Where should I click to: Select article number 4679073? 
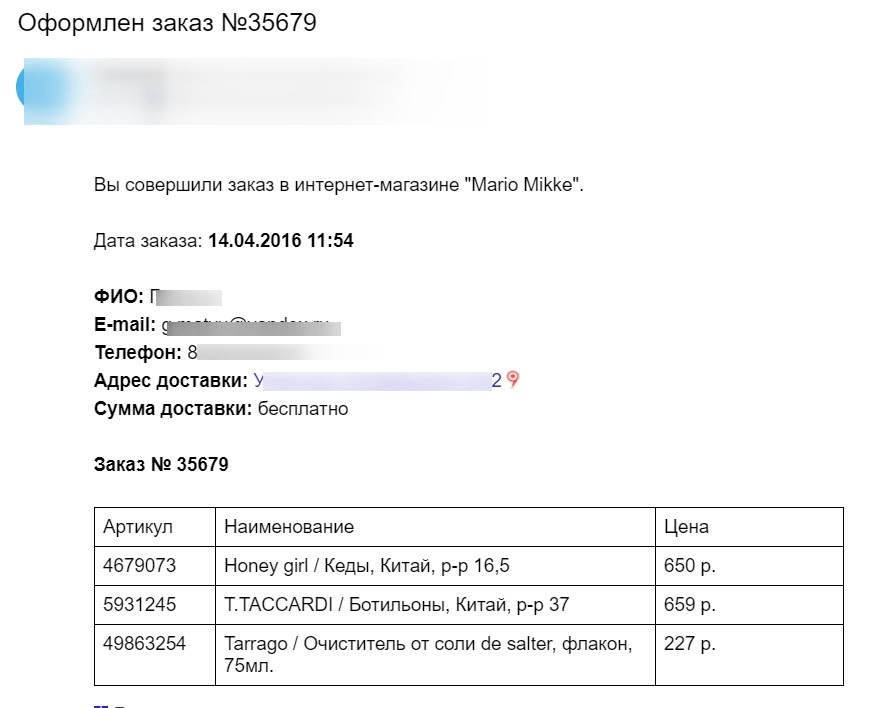coord(139,566)
